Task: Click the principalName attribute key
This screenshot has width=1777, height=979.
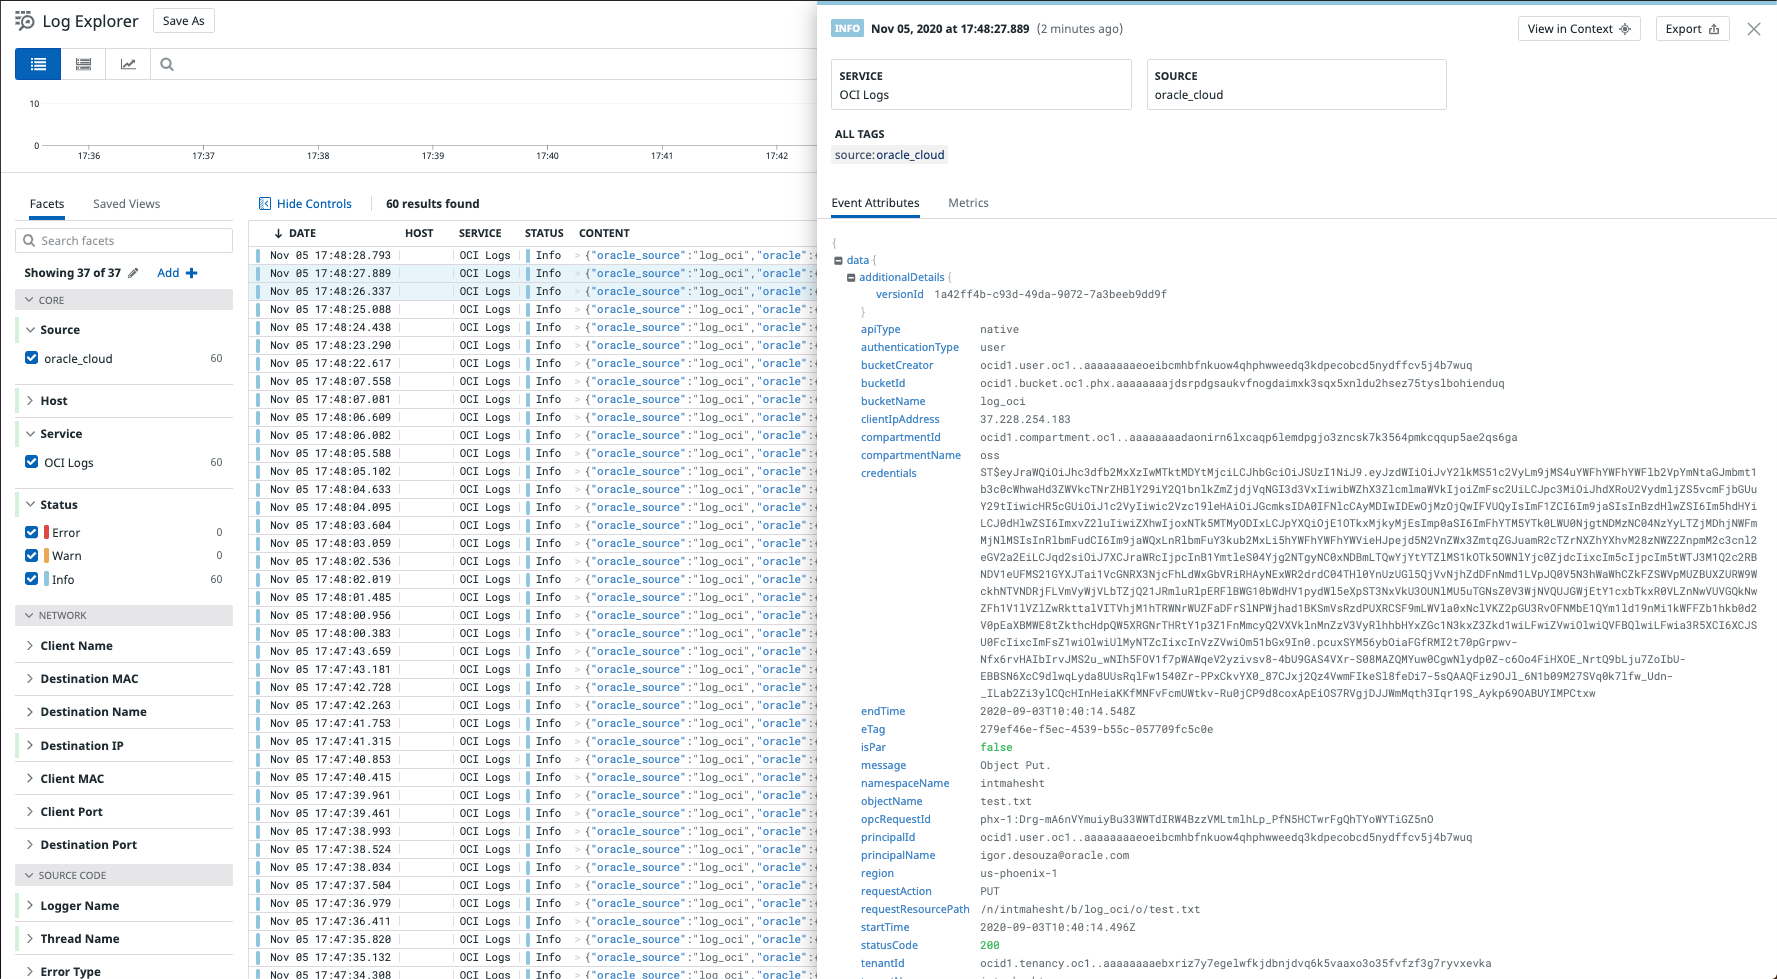Action: click(898, 856)
